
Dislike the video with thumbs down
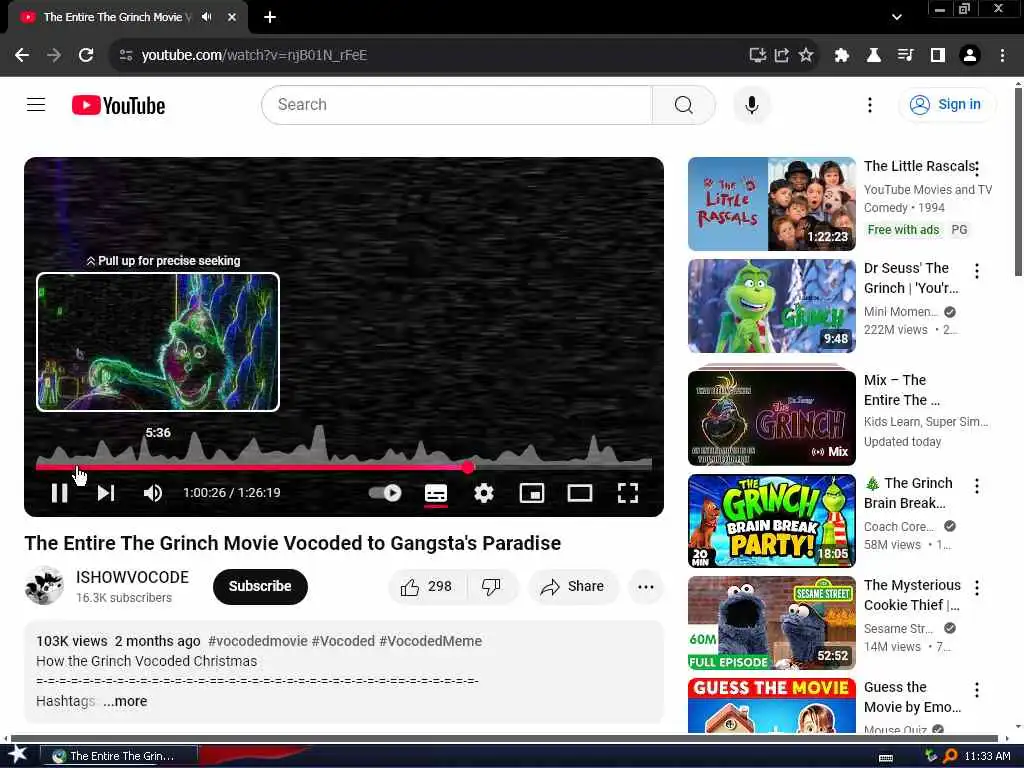click(x=492, y=586)
